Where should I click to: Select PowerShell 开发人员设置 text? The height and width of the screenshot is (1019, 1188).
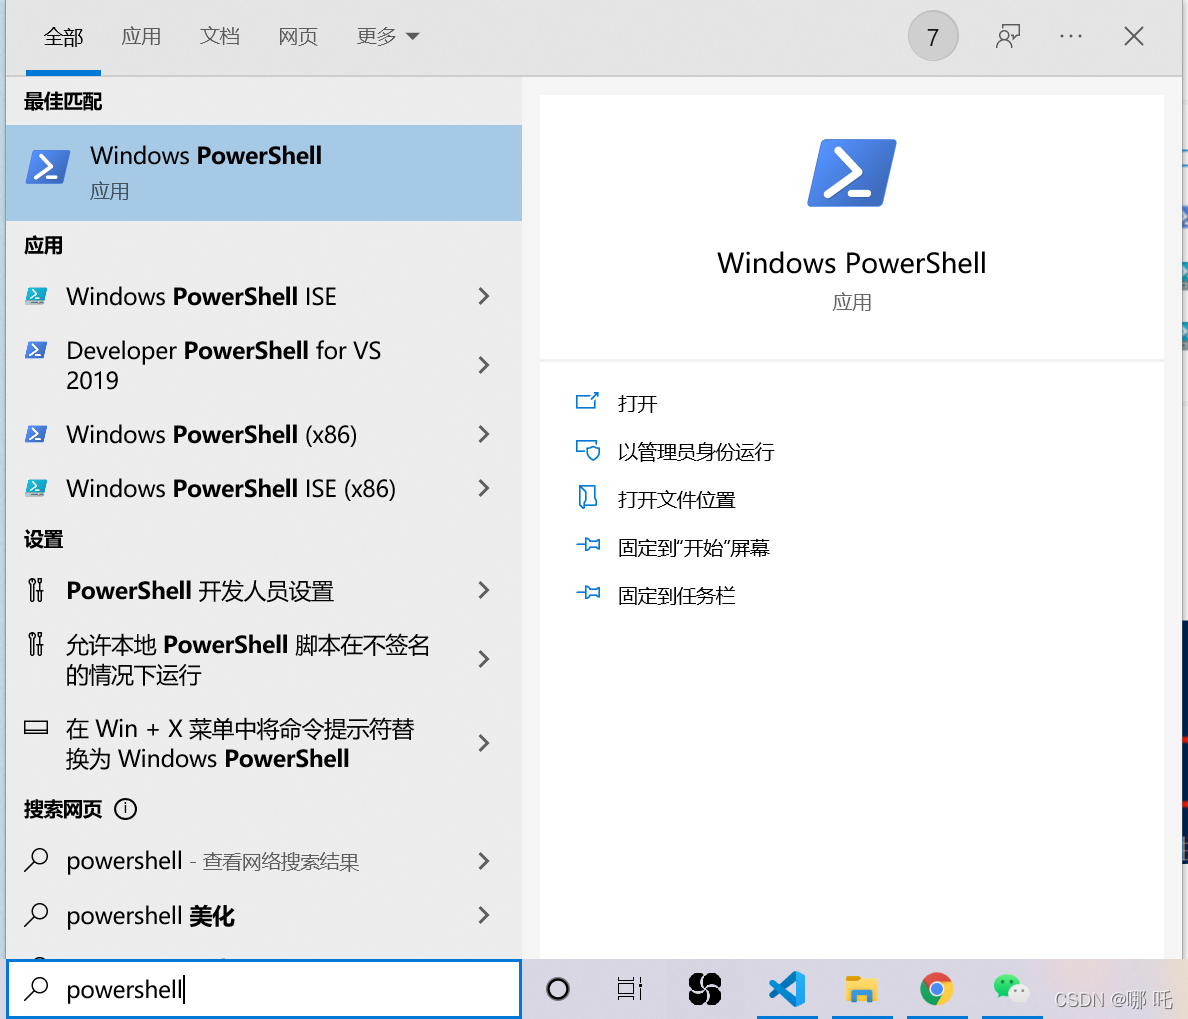[200, 590]
